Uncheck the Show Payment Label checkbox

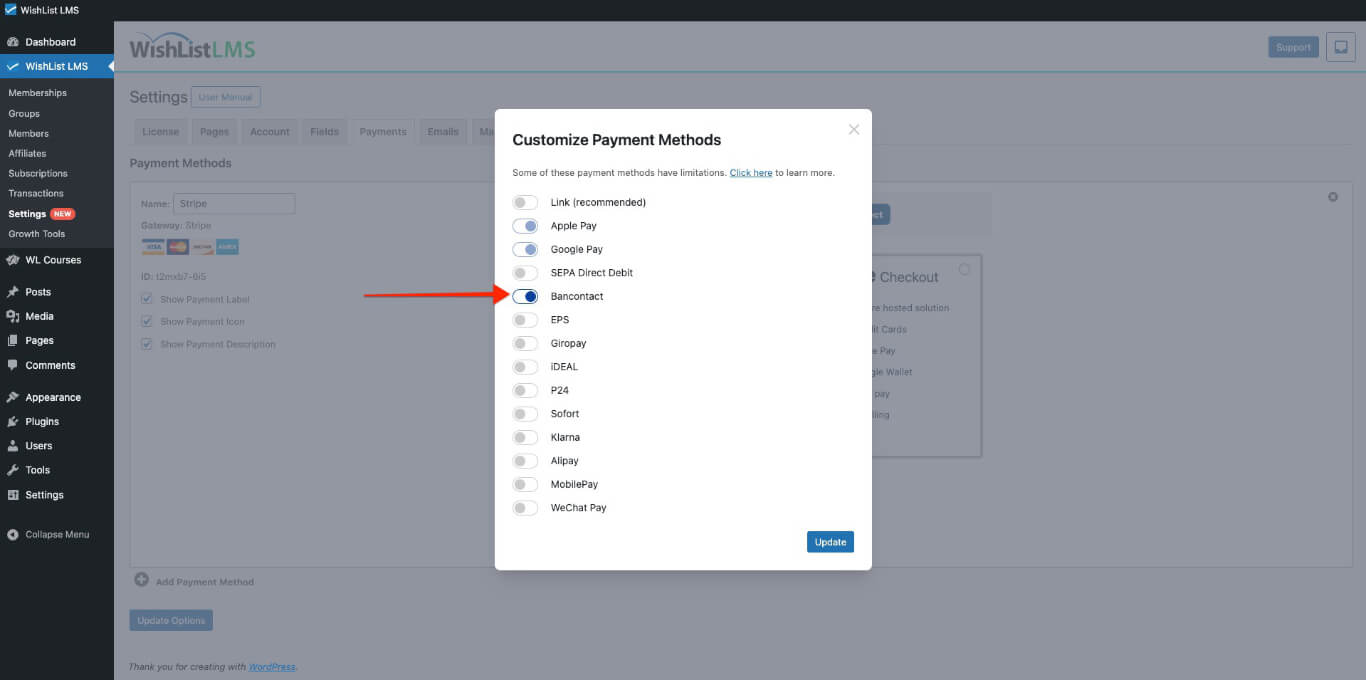[146, 299]
